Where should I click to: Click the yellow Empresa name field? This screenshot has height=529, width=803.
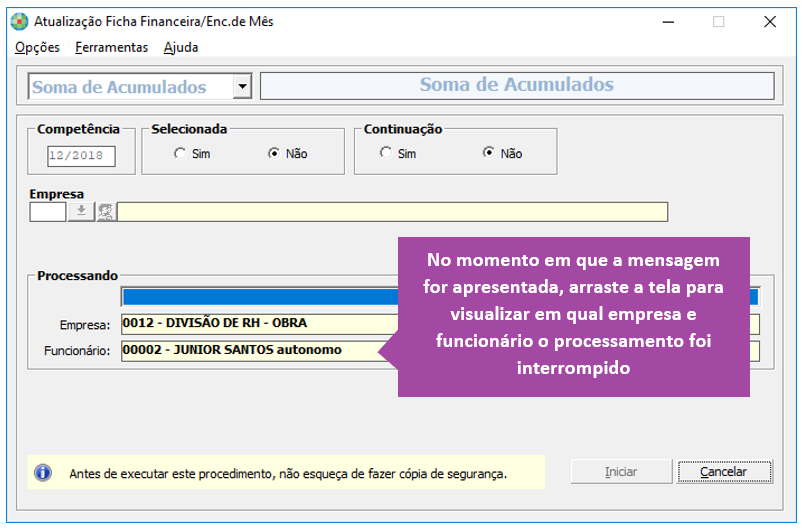point(393,212)
